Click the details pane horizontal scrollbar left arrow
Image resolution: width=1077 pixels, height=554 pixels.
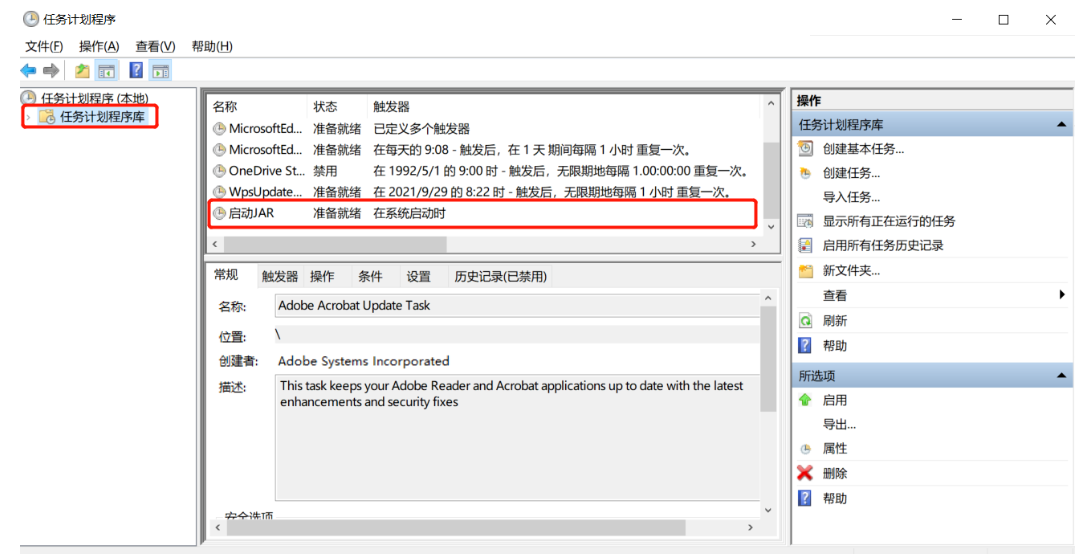pyautogui.click(x=217, y=528)
